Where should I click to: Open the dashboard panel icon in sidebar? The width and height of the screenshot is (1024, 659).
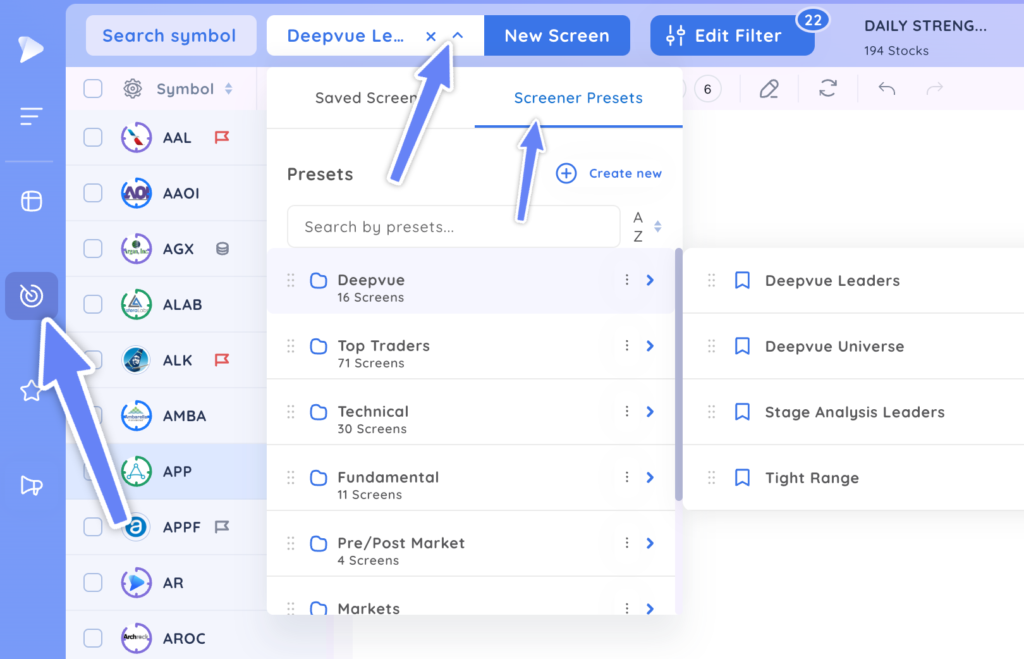click(x=31, y=200)
